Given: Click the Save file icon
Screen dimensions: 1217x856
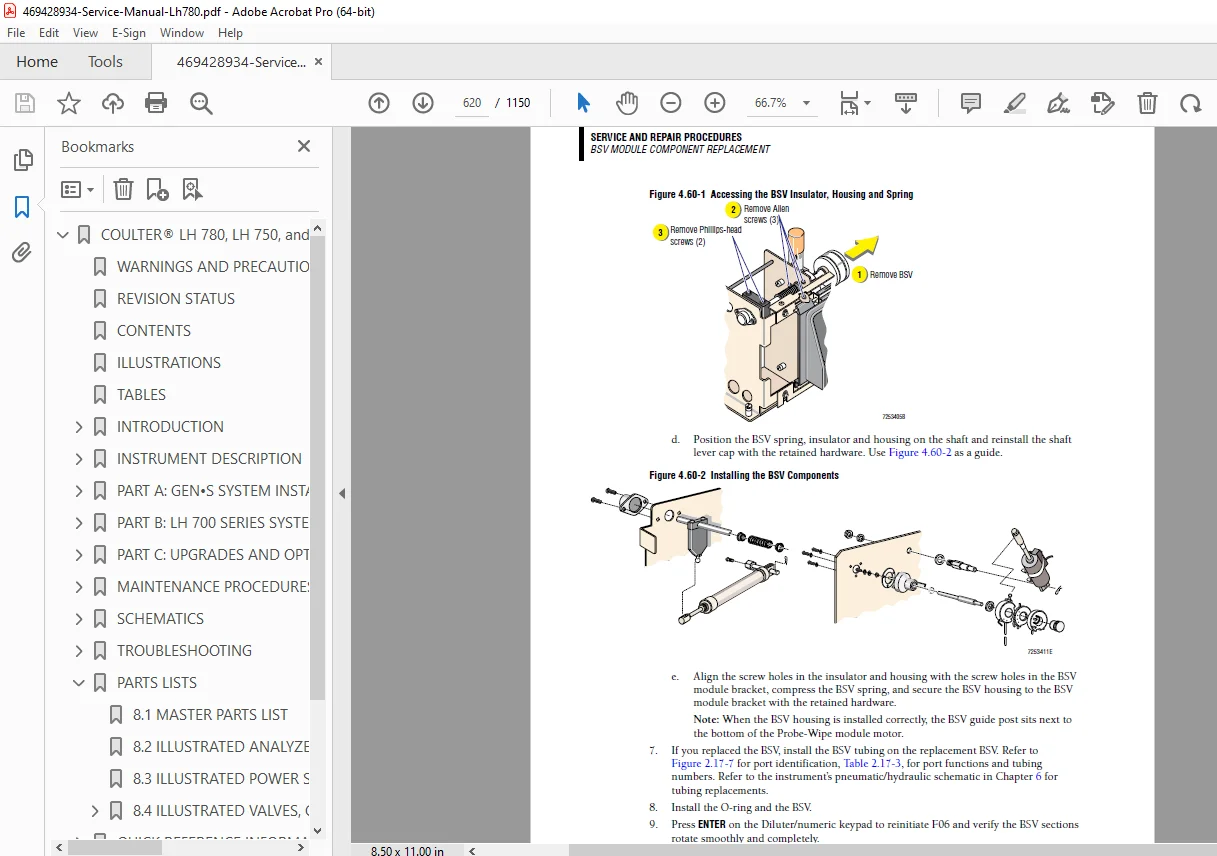Looking at the screenshot, I should click(x=25, y=103).
